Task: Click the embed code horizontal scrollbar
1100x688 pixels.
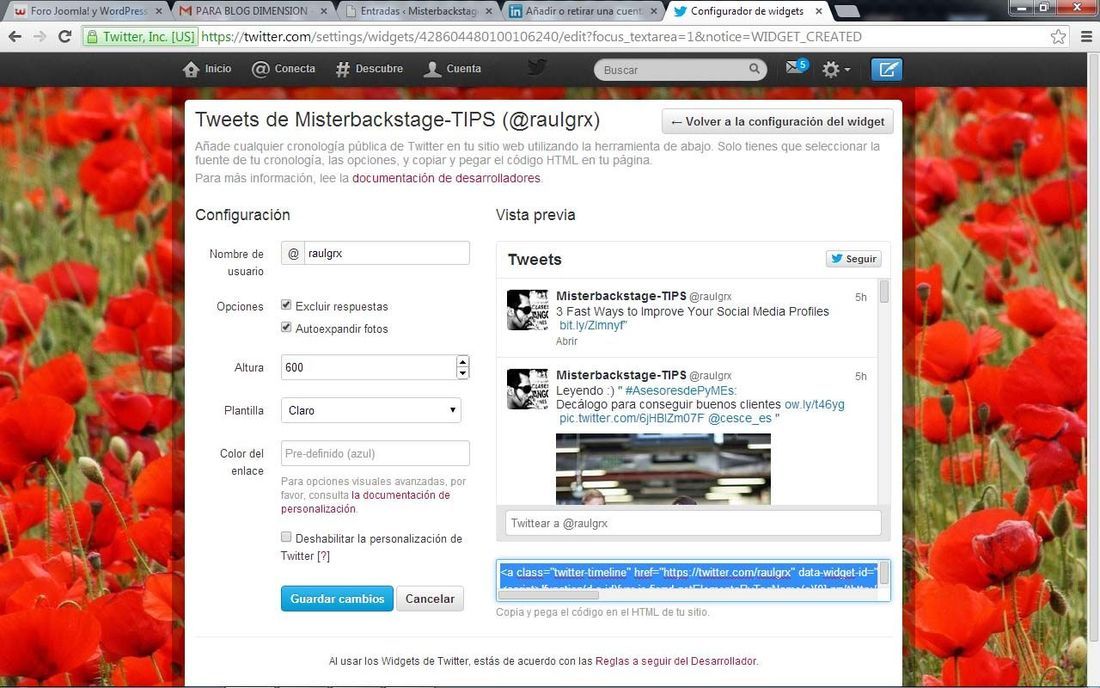Action: tap(548, 595)
